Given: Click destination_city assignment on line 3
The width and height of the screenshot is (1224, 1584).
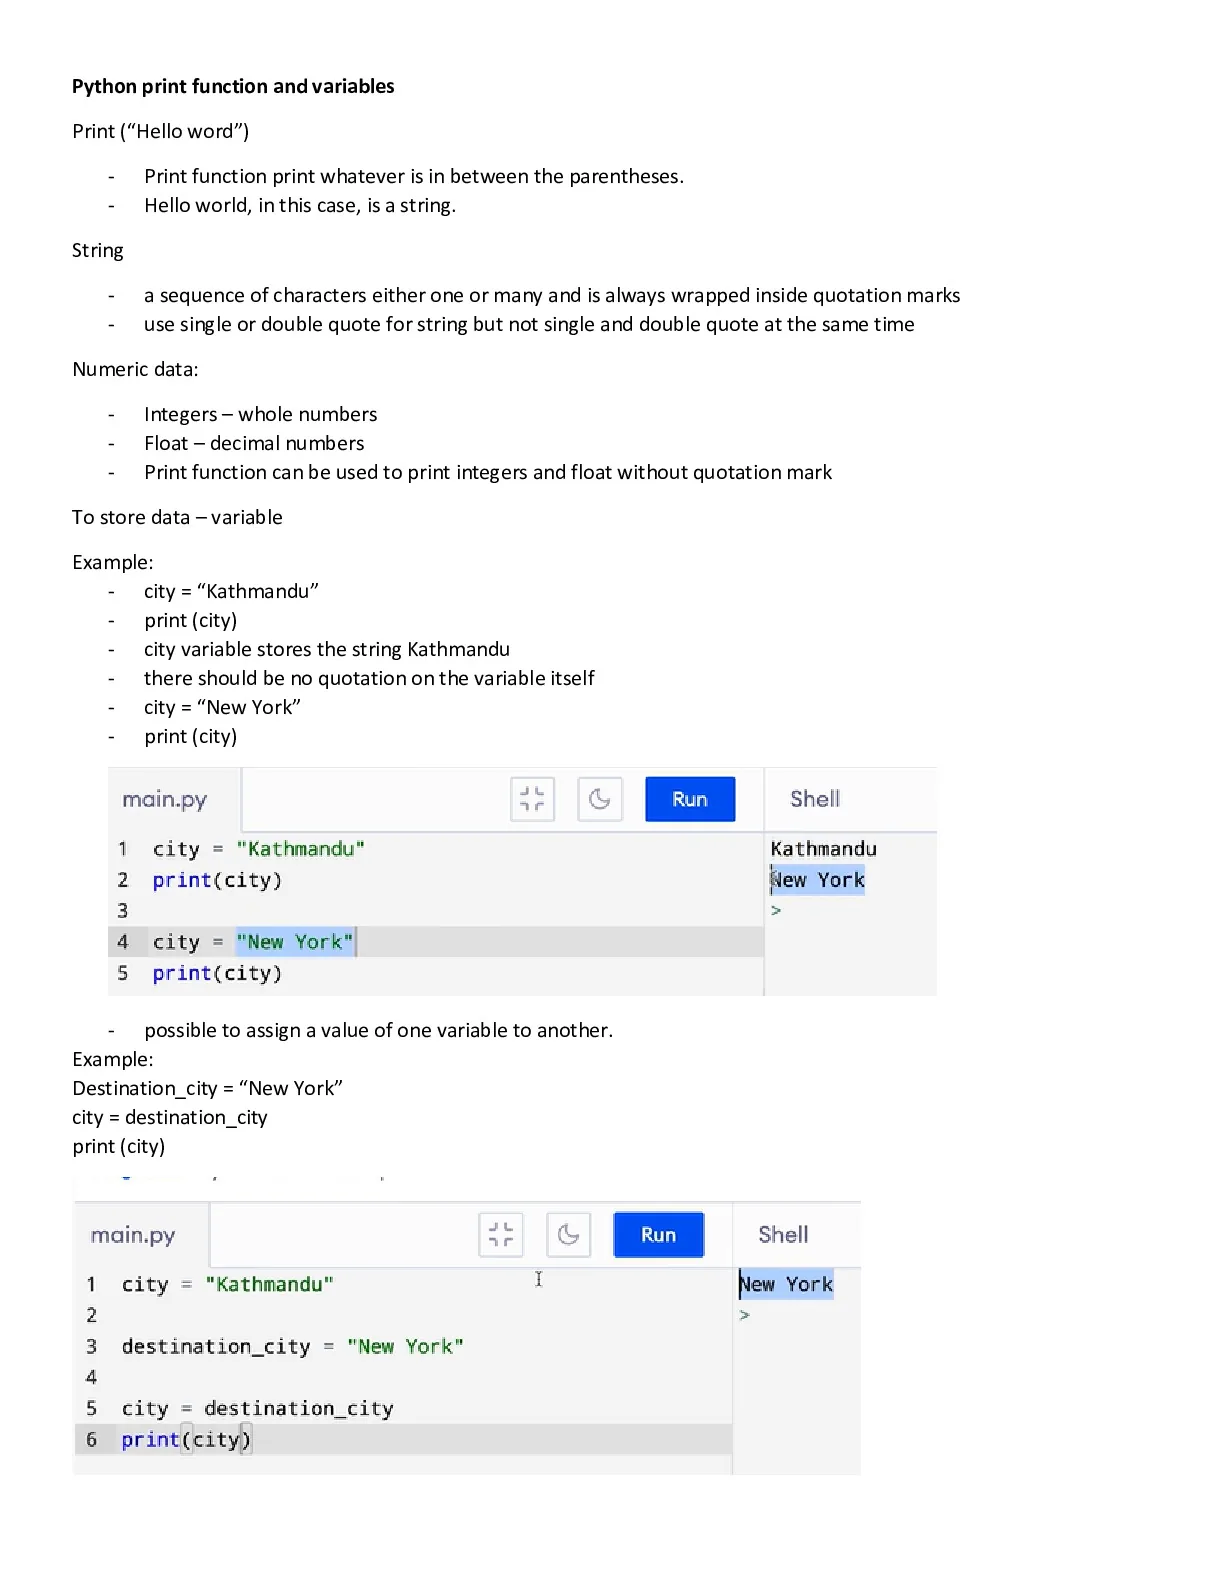Looking at the screenshot, I should click(x=292, y=1347).
